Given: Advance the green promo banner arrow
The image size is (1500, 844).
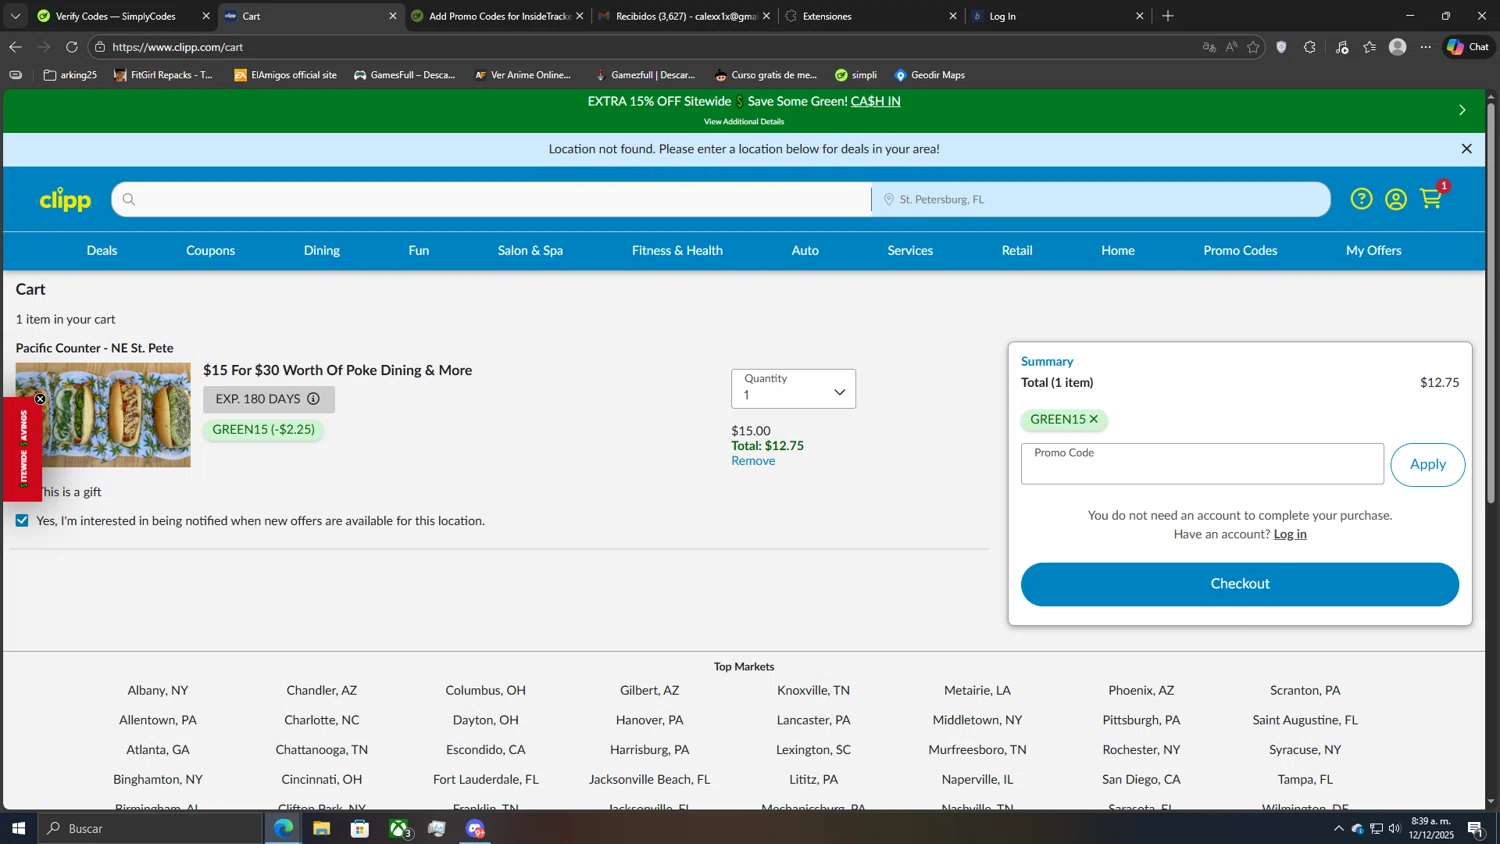Looking at the screenshot, I should pos(1462,110).
